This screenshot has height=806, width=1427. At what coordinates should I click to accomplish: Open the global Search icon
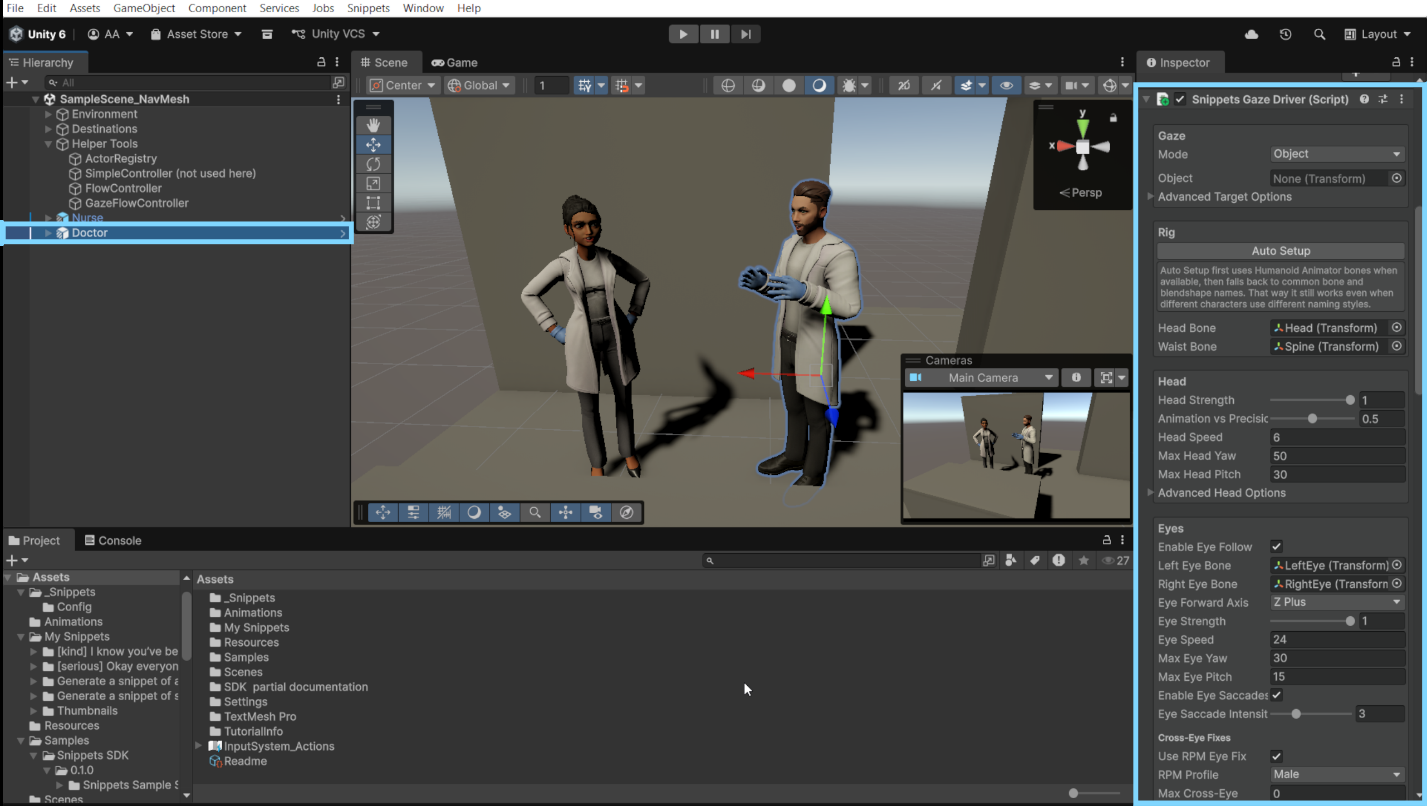[1320, 34]
